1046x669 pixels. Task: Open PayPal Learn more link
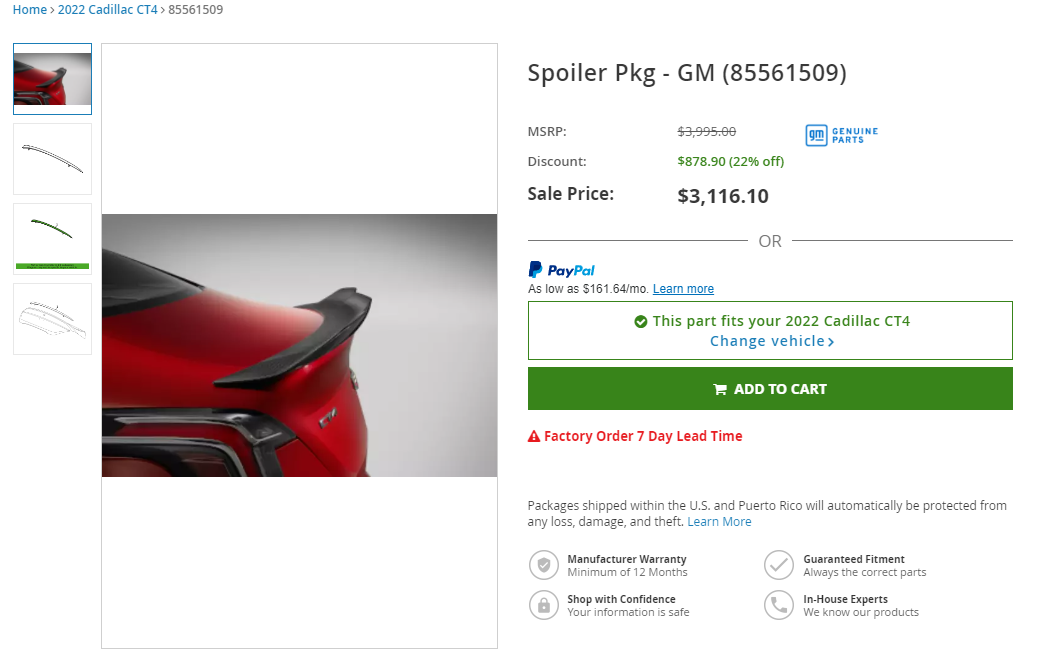[x=683, y=289]
